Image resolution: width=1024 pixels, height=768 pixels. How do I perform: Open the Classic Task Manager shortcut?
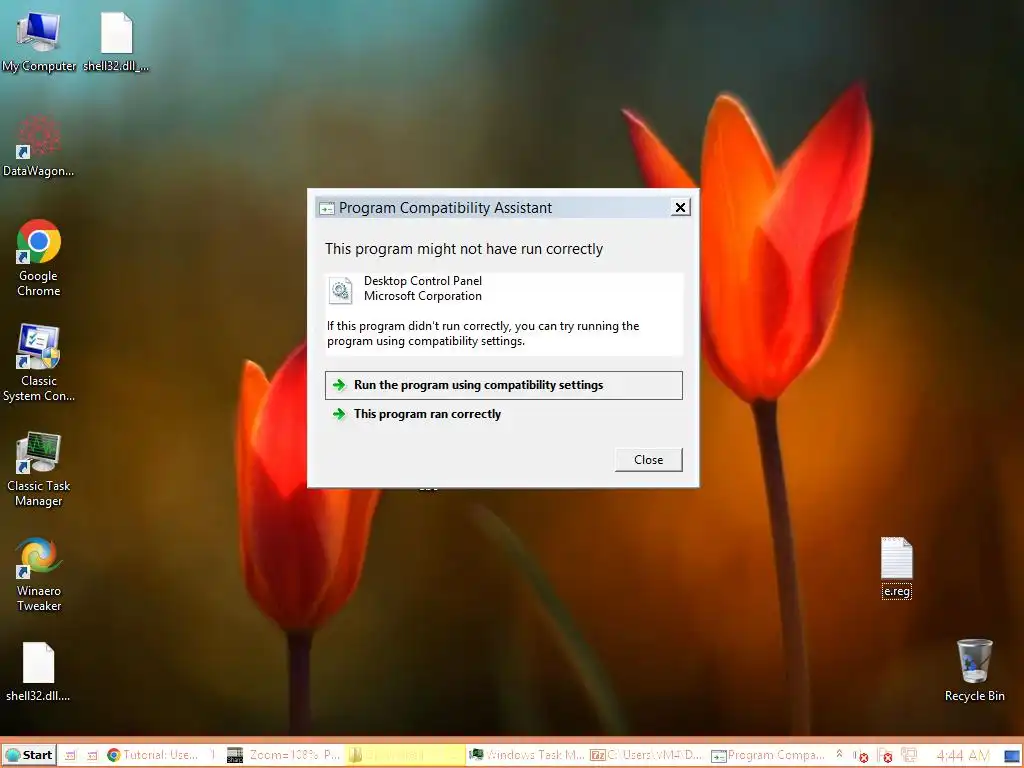tap(39, 468)
